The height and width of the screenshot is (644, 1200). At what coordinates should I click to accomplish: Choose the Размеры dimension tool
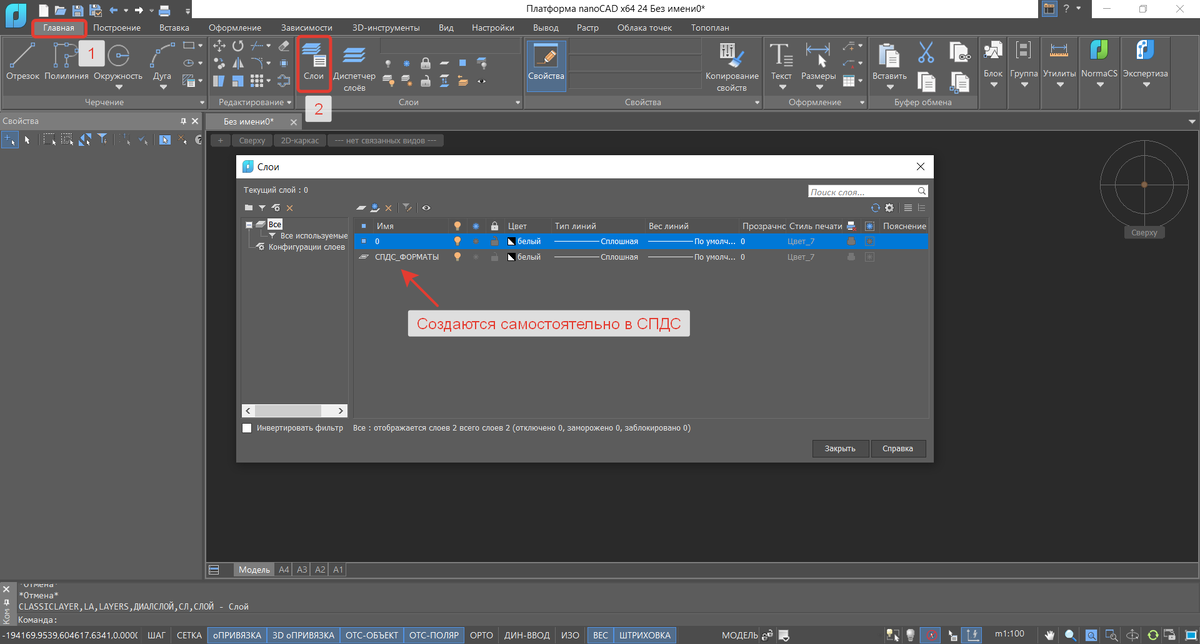click(818, 62)
